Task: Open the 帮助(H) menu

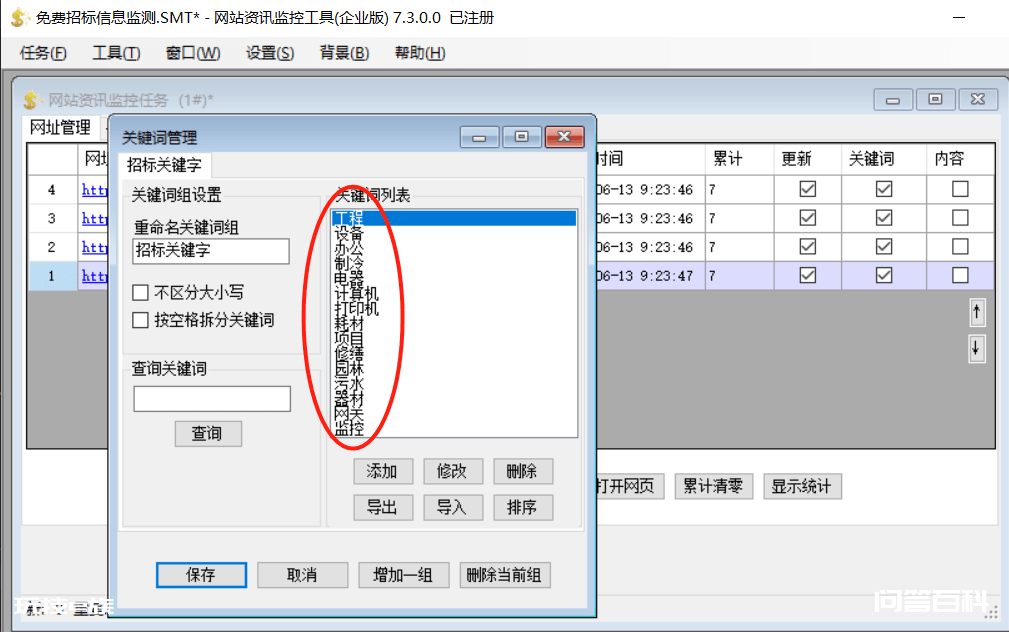Action: click(x=420, y=53)
